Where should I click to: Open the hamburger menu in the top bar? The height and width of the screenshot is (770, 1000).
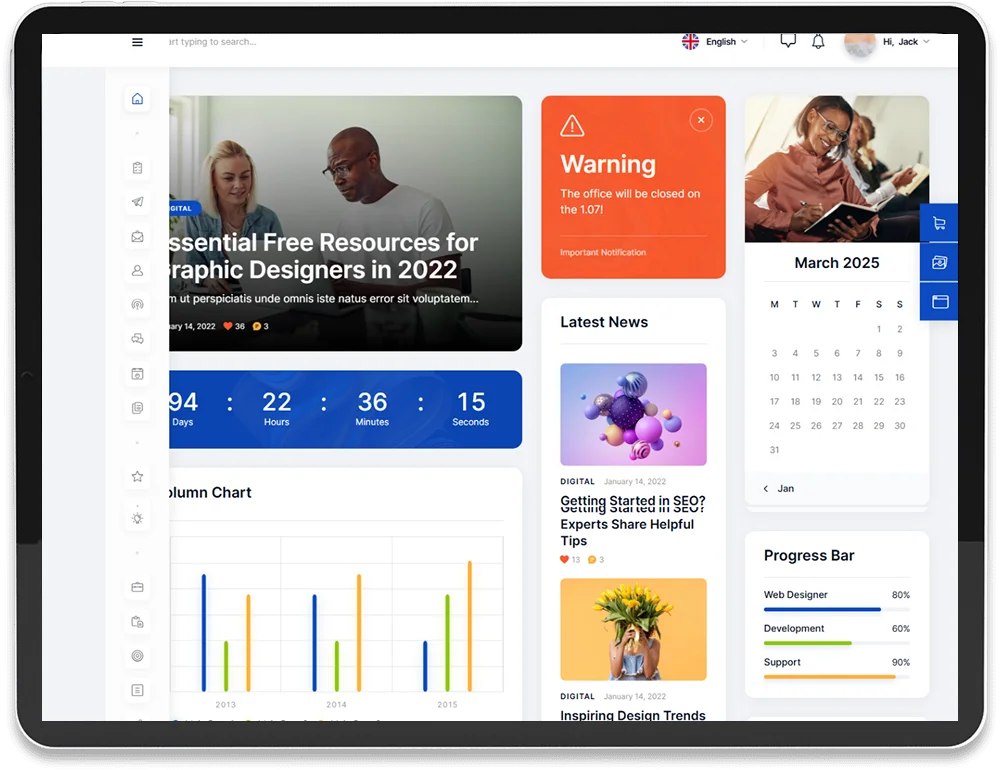[x=137, y=42]
